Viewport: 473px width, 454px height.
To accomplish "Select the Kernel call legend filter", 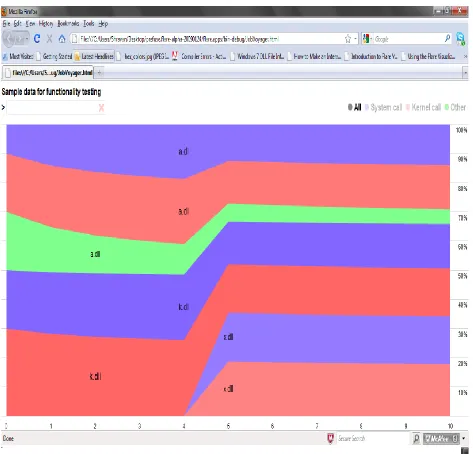I will click(423, 107).
